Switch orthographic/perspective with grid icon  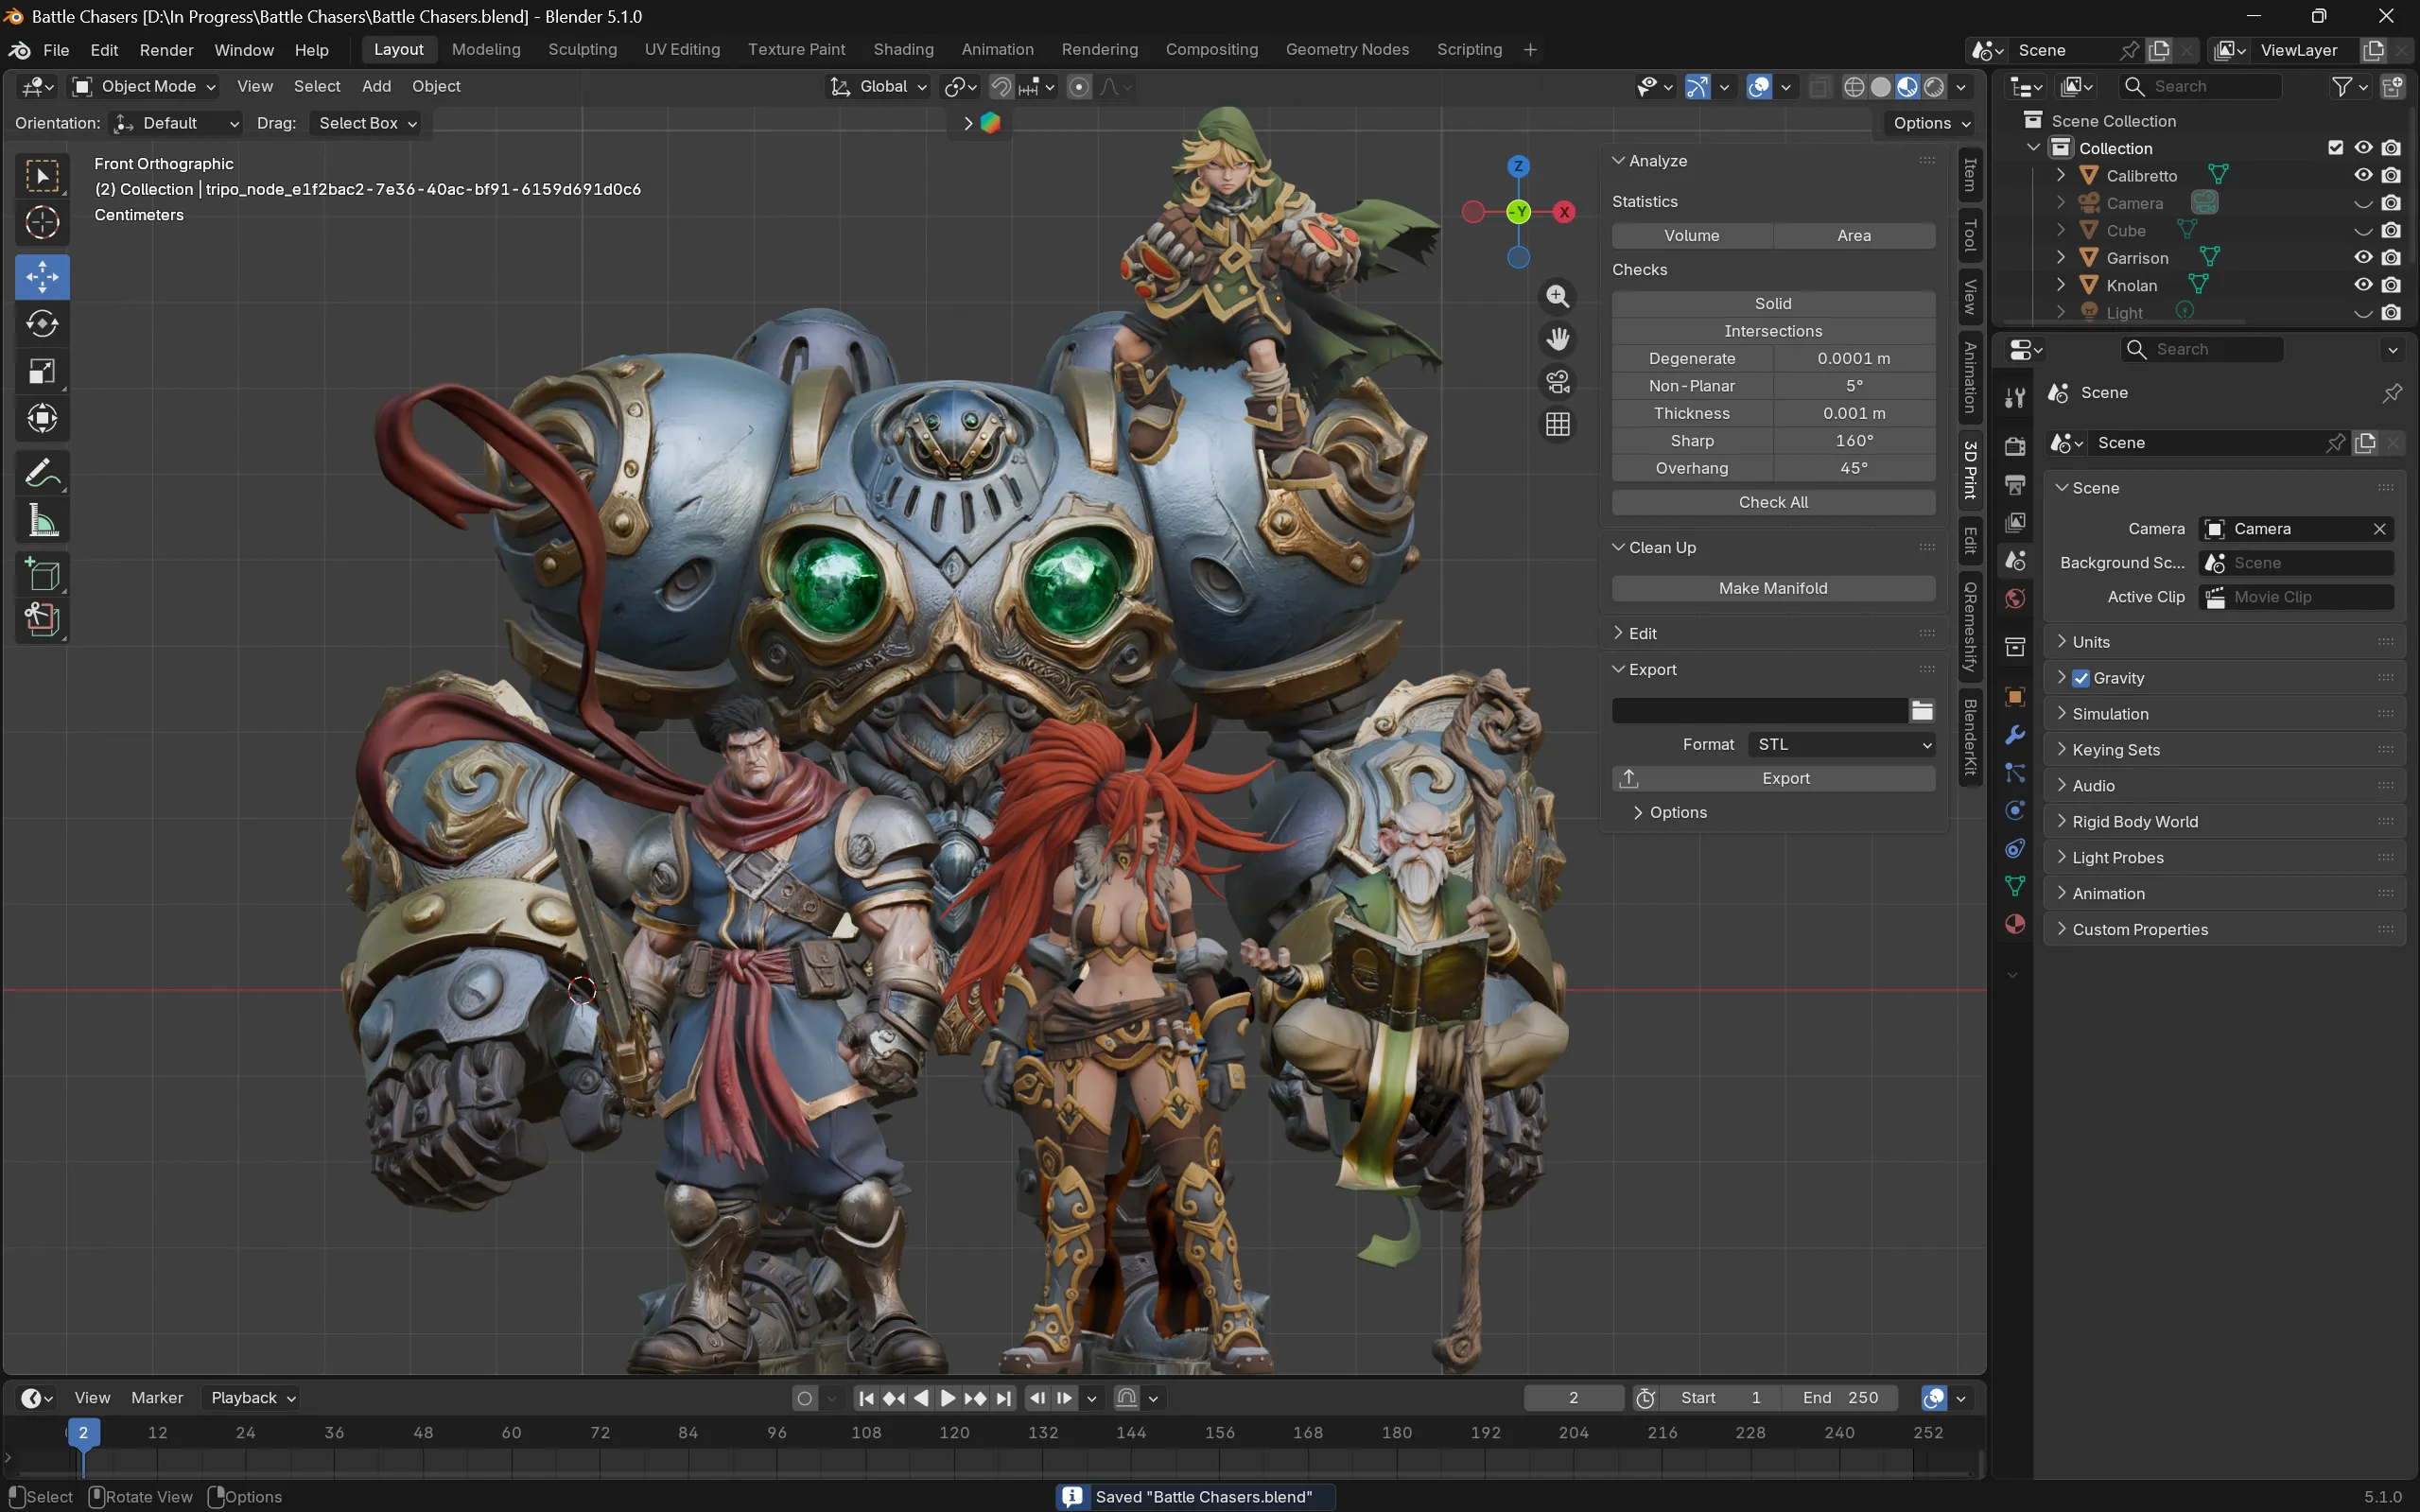(1557, 425)
